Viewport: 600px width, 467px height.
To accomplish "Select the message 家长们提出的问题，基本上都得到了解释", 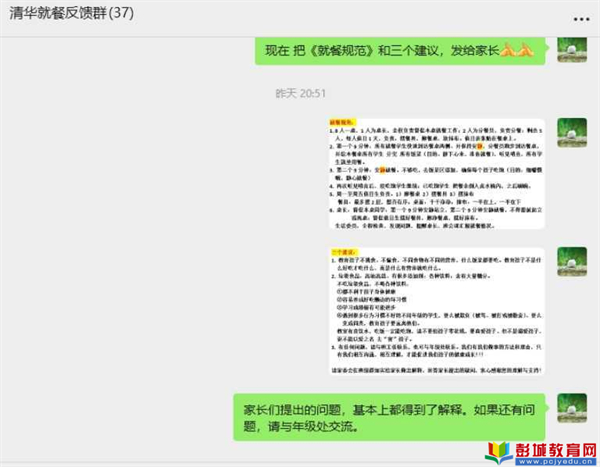I will click(x=389, y=417).
